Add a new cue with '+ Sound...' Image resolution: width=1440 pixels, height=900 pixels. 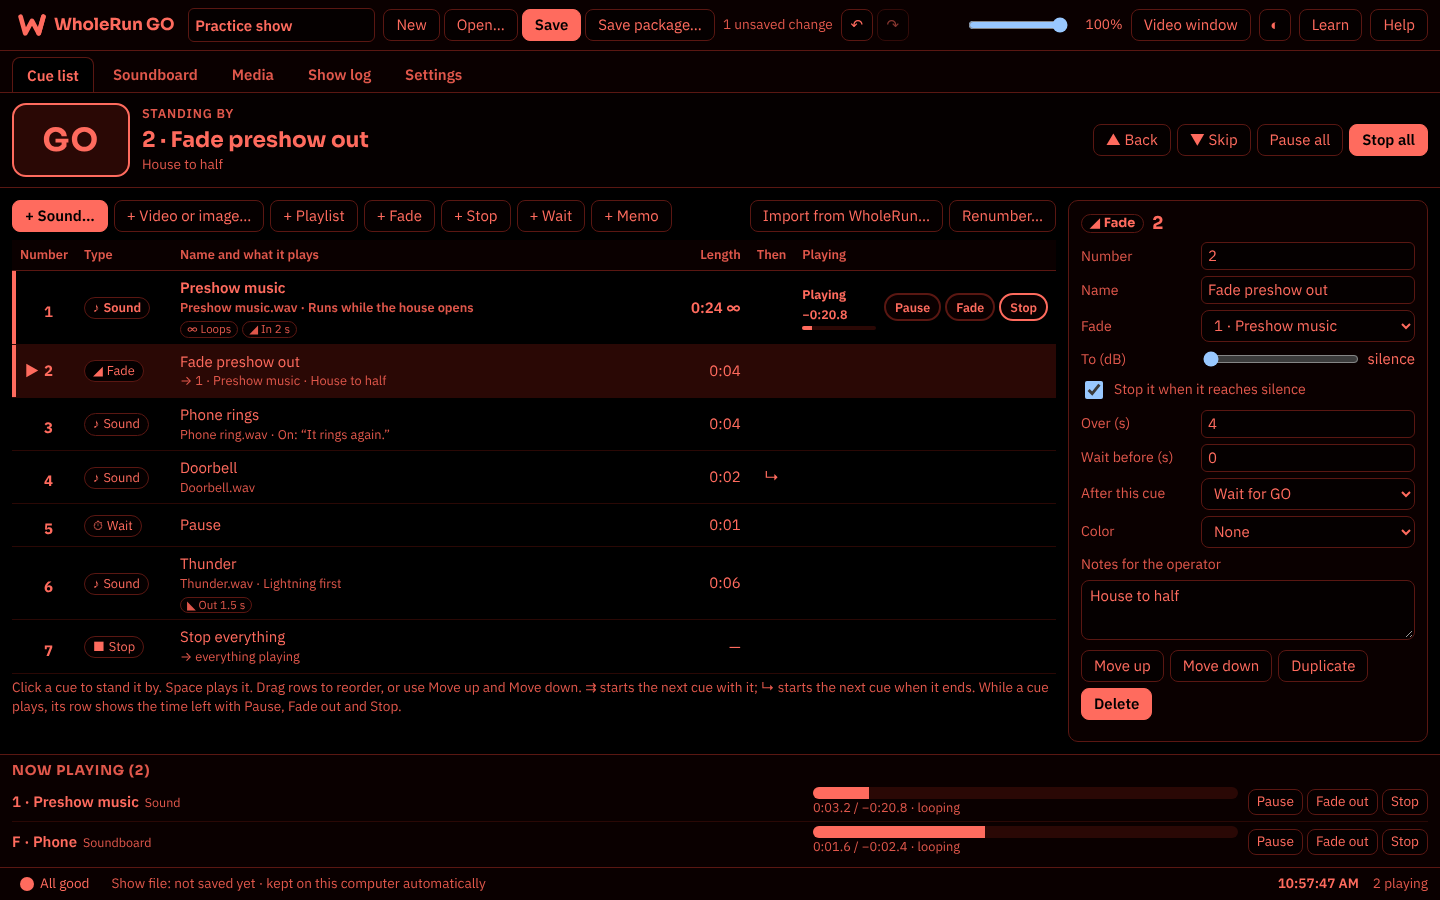pyautogui.click(x=60, y=216)
